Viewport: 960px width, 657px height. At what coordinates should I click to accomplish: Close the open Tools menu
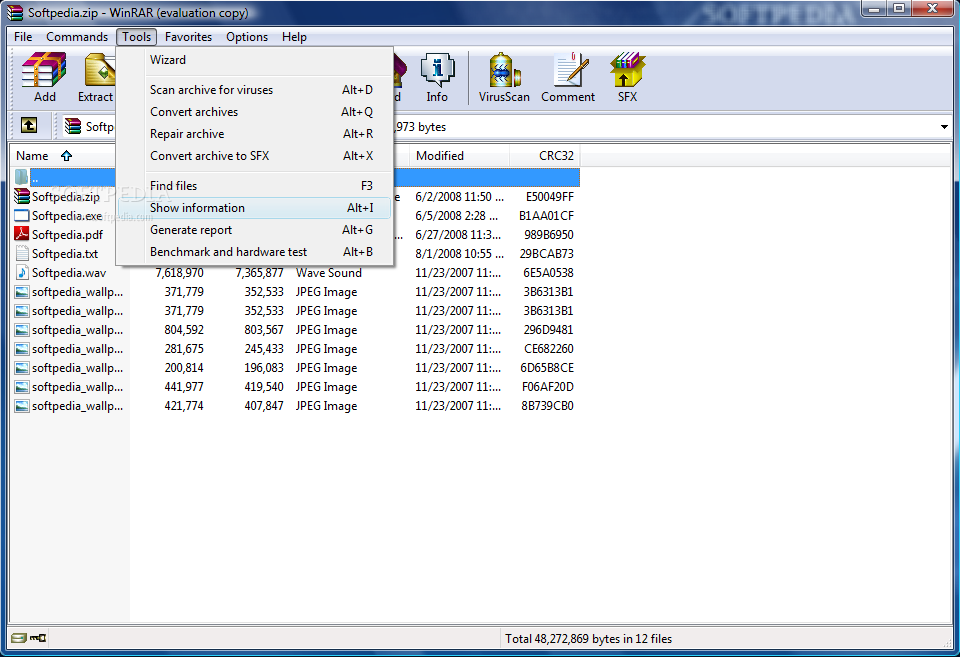pos(137,37)
